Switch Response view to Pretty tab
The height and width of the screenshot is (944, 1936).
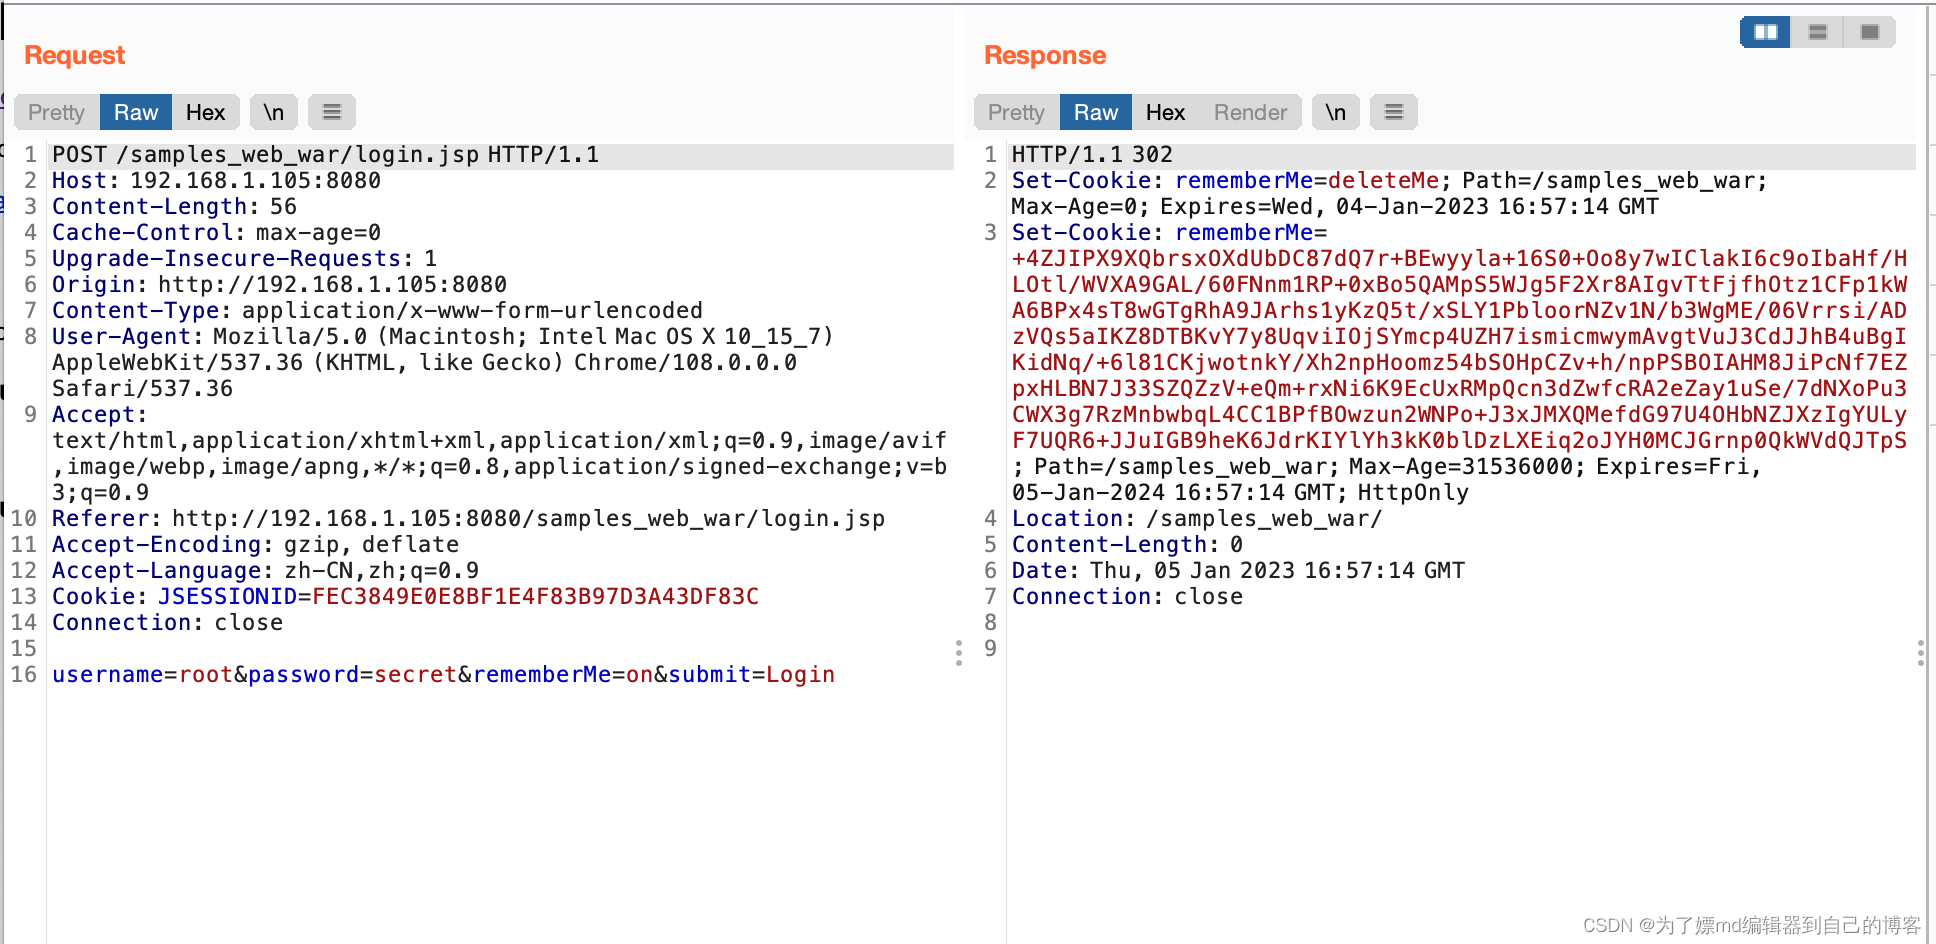(x=1016, y=112)
